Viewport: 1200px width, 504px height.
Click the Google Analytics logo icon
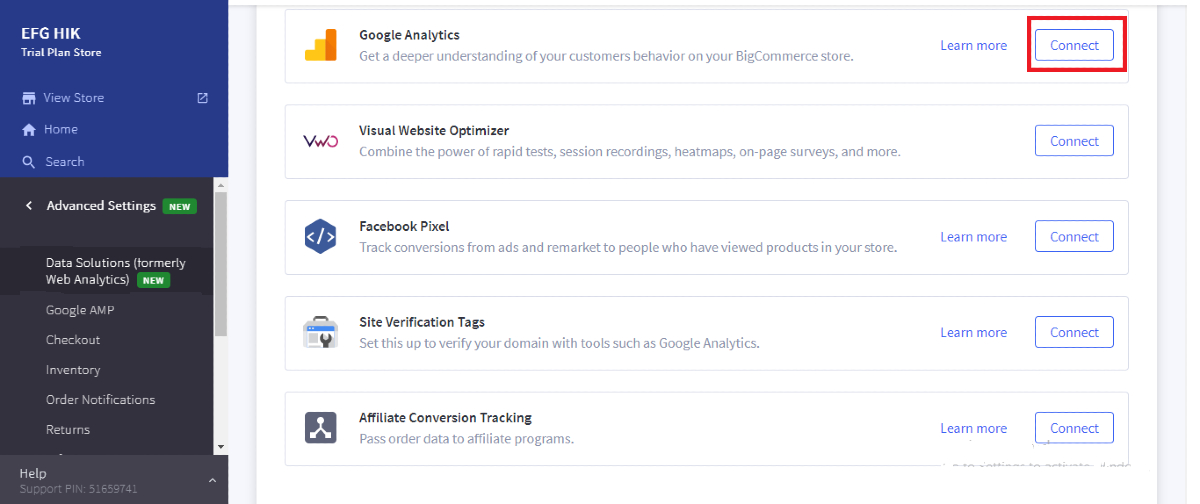(x=321, y=46)
